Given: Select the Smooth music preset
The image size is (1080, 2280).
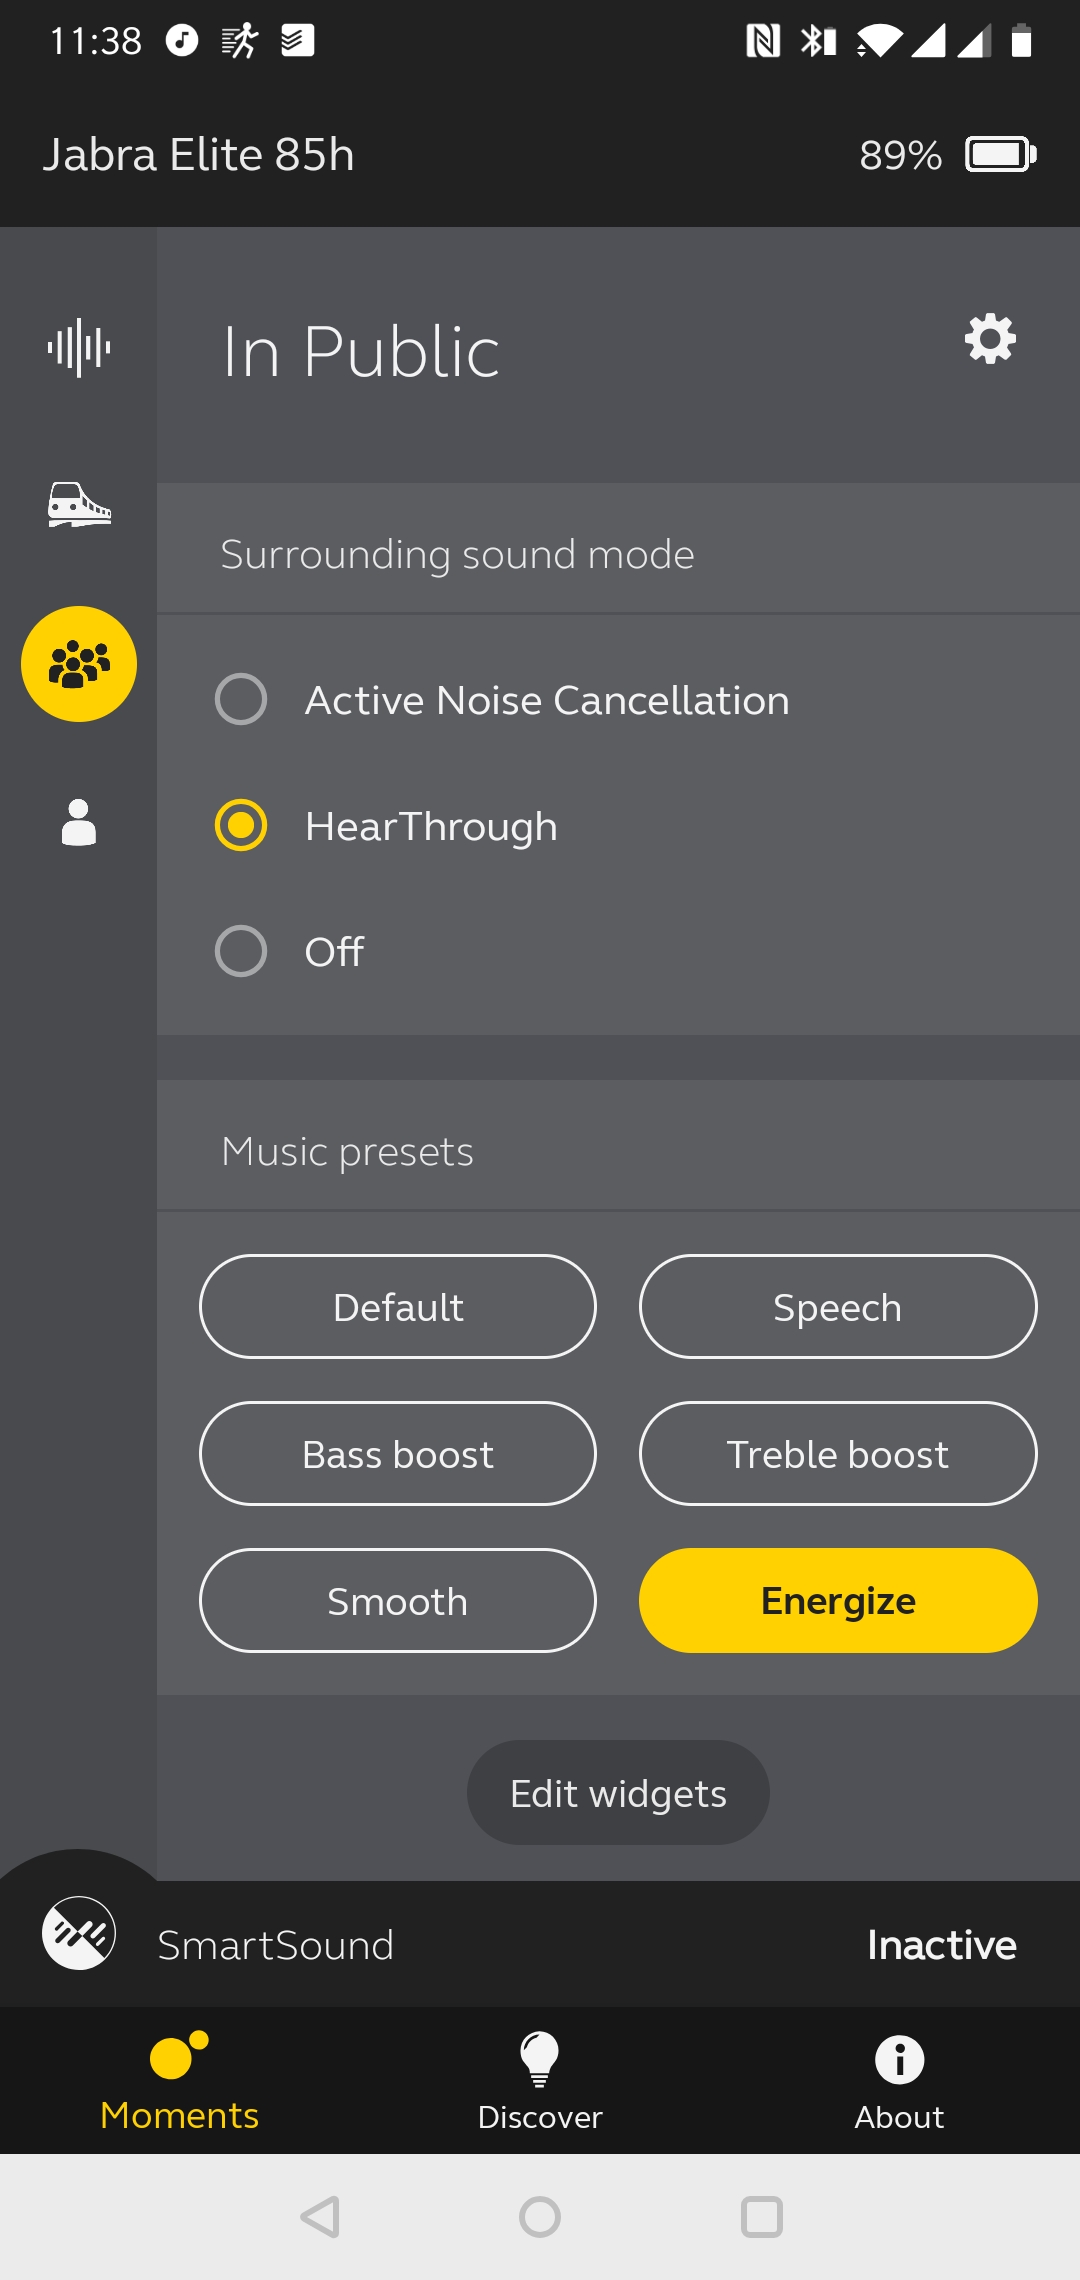Looking at the screenshot, I should 398,1601.
